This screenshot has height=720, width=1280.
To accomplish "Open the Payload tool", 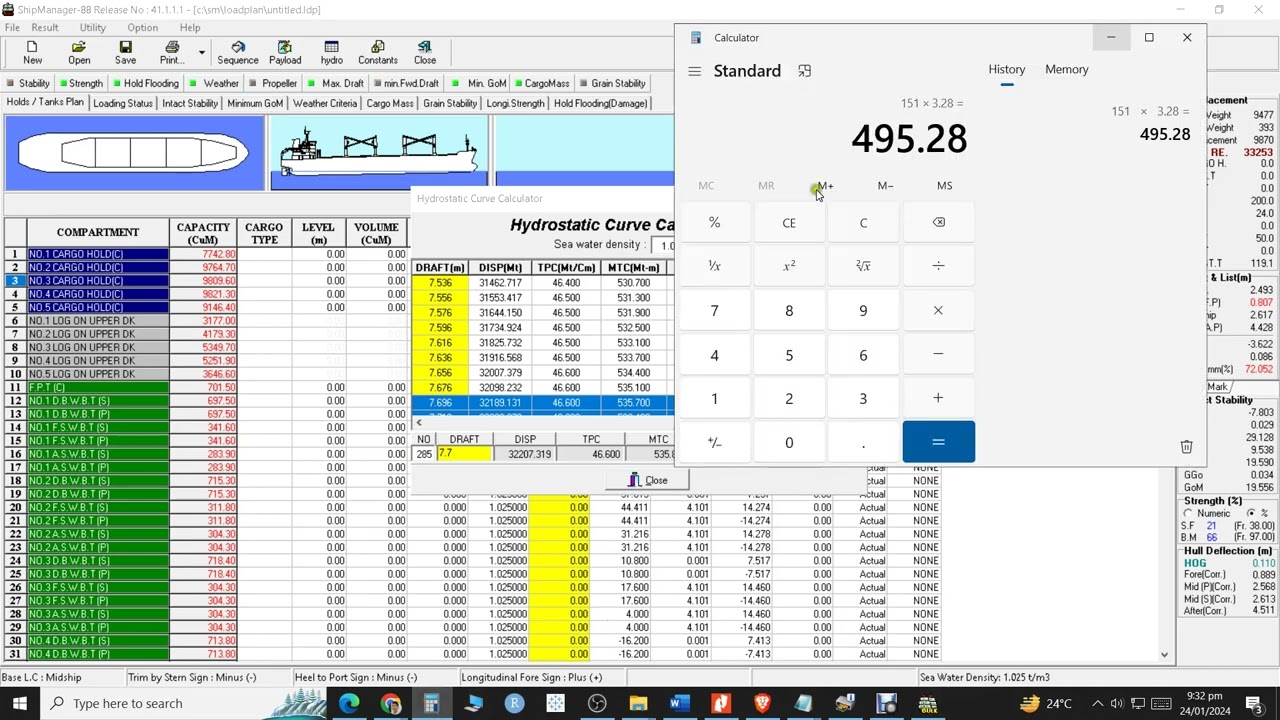I will (x=285, y=53).
